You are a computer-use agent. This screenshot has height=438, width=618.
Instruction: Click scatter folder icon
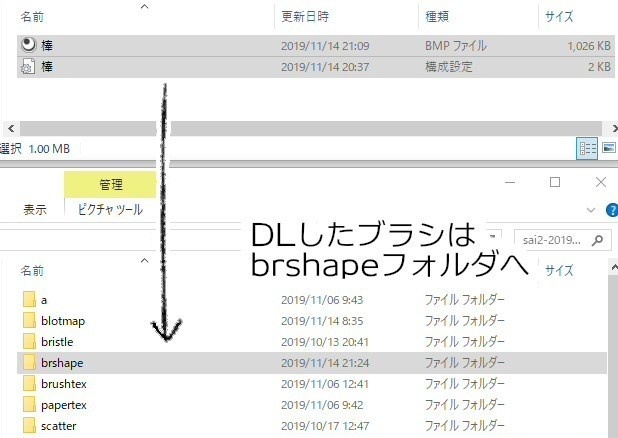coord(30,426)
